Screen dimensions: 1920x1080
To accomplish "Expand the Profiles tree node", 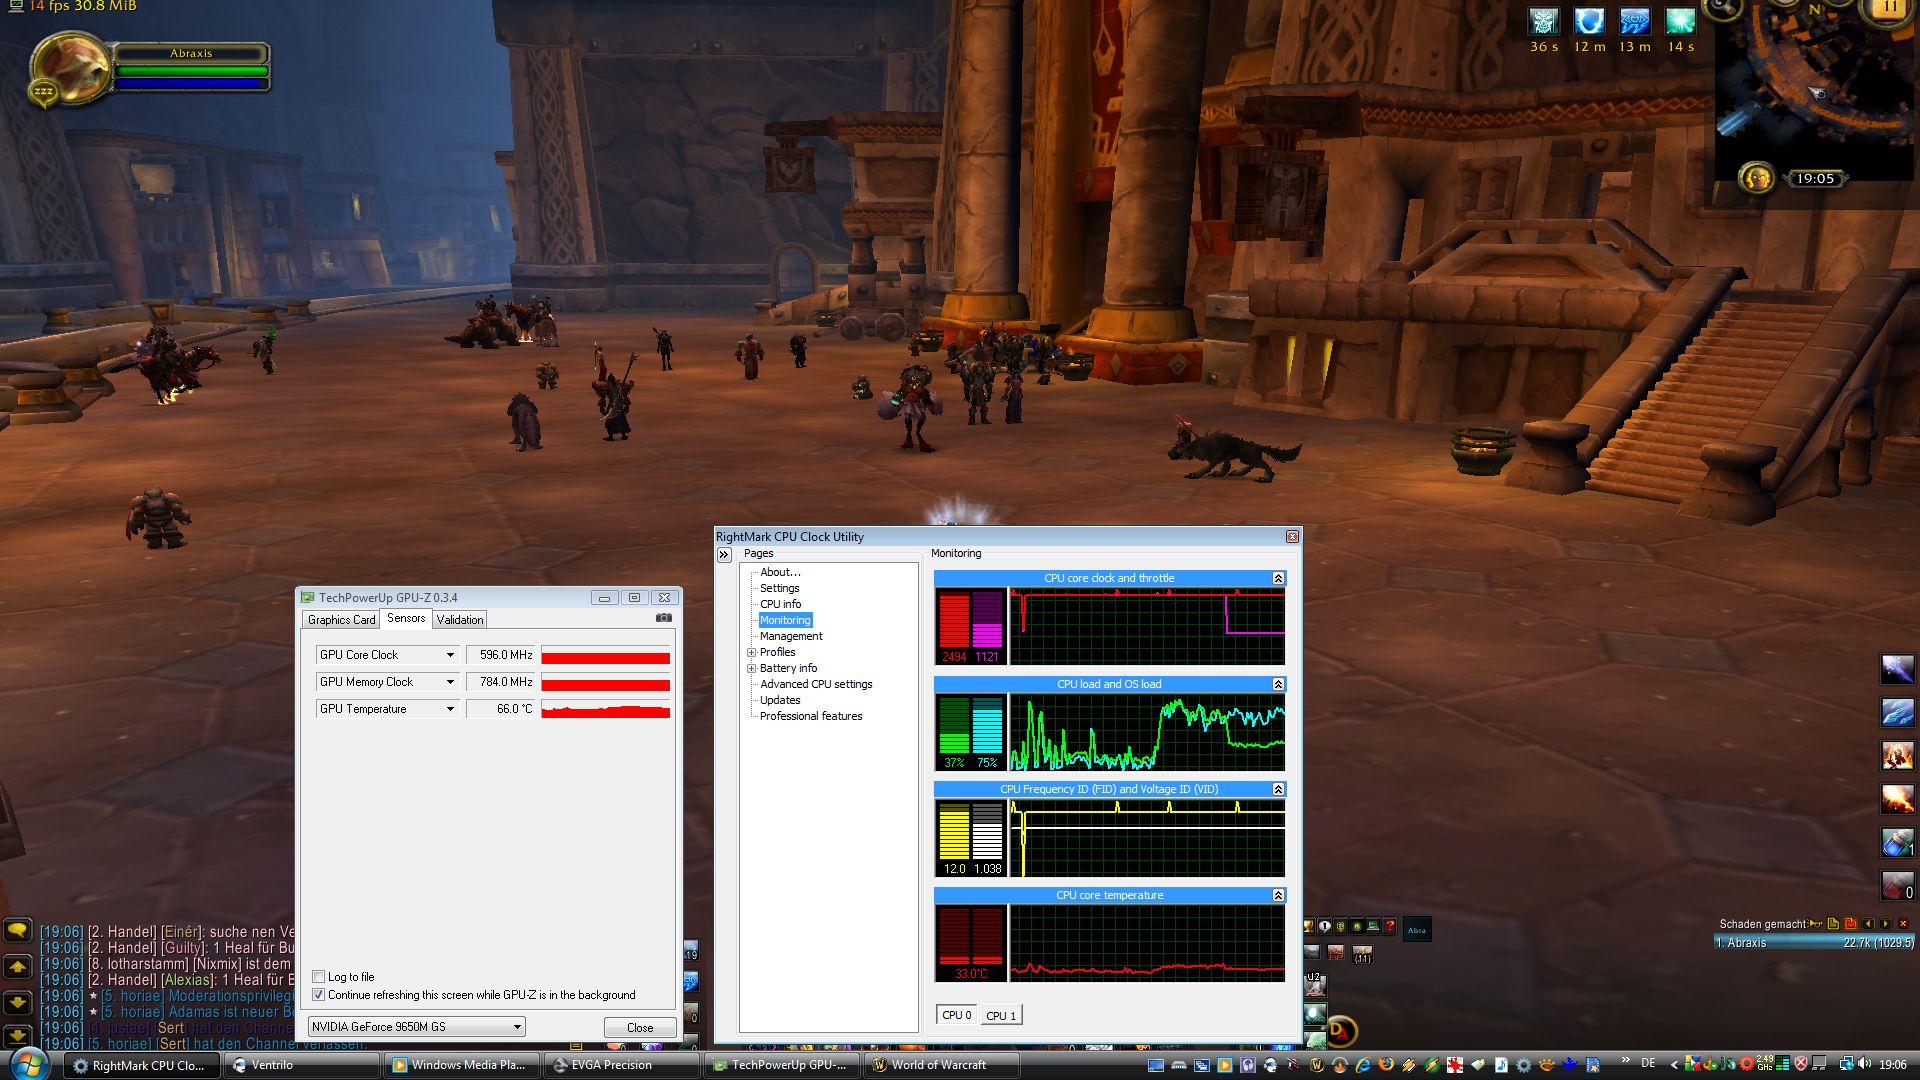I will tap(751, 652).
